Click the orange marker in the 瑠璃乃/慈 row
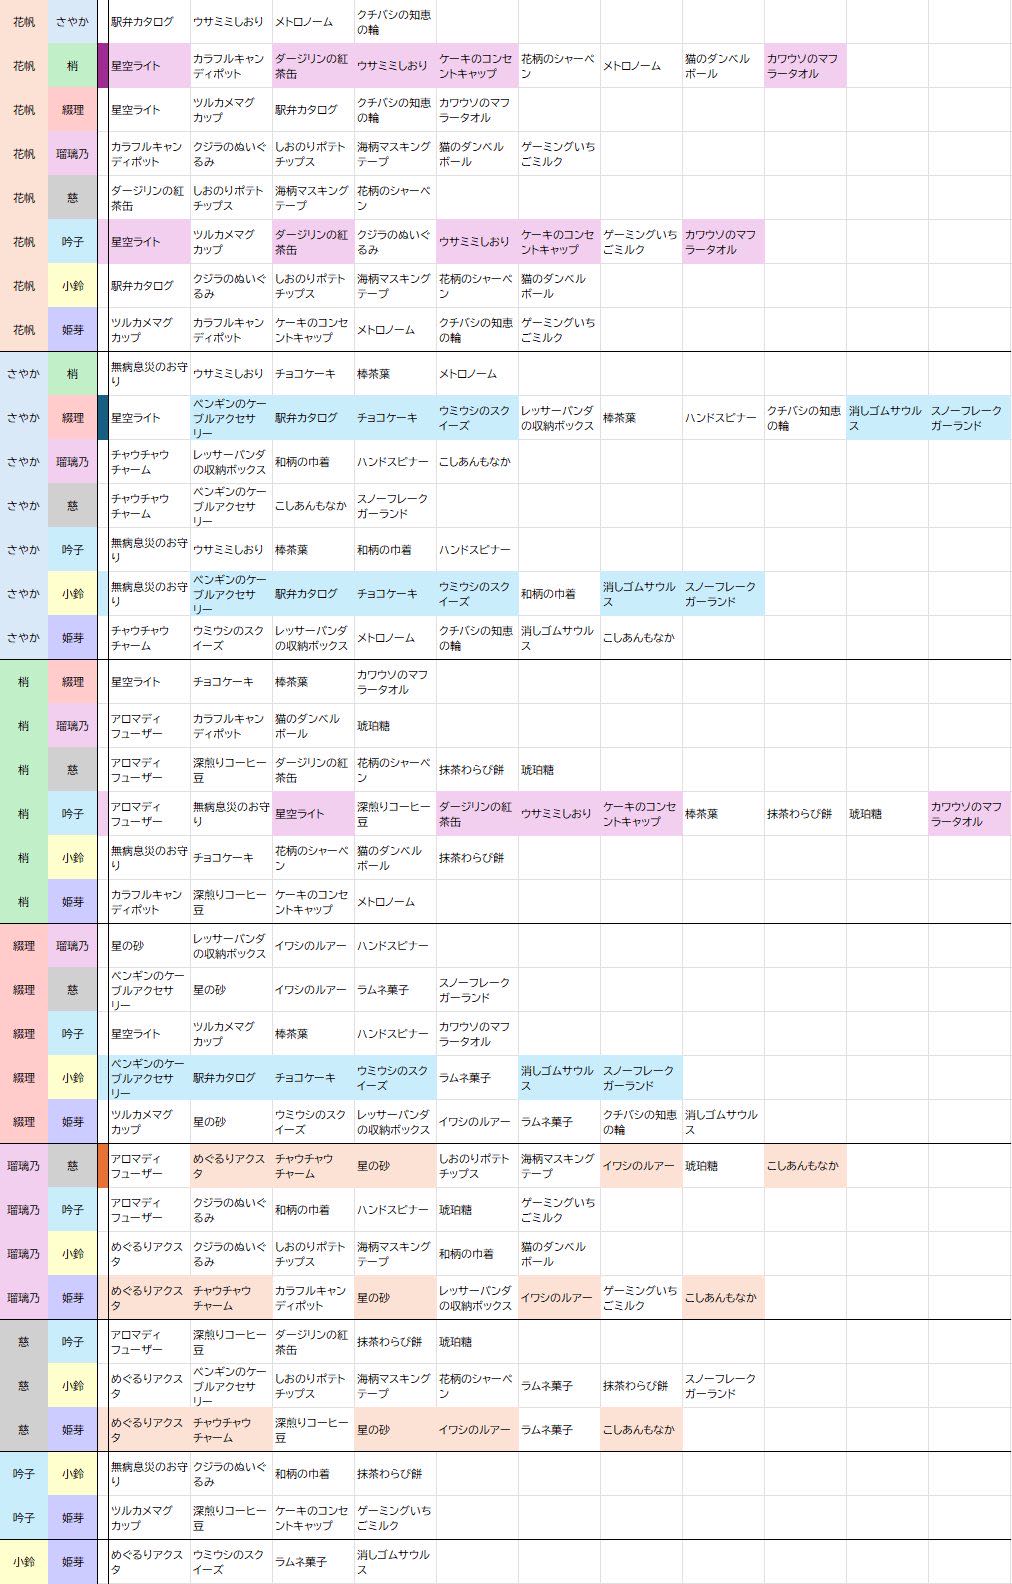The width and height of the screenshot is (1012, 1584). [103, 1166]
